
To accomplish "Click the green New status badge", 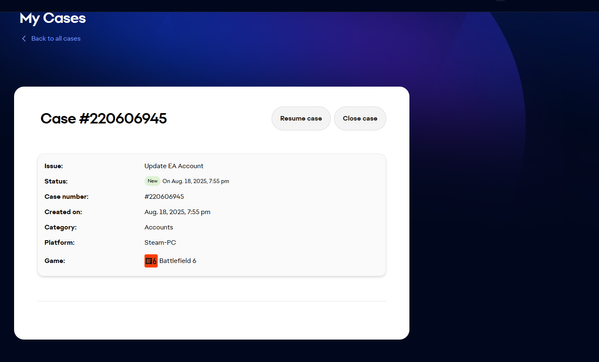I will click(152, 181).
